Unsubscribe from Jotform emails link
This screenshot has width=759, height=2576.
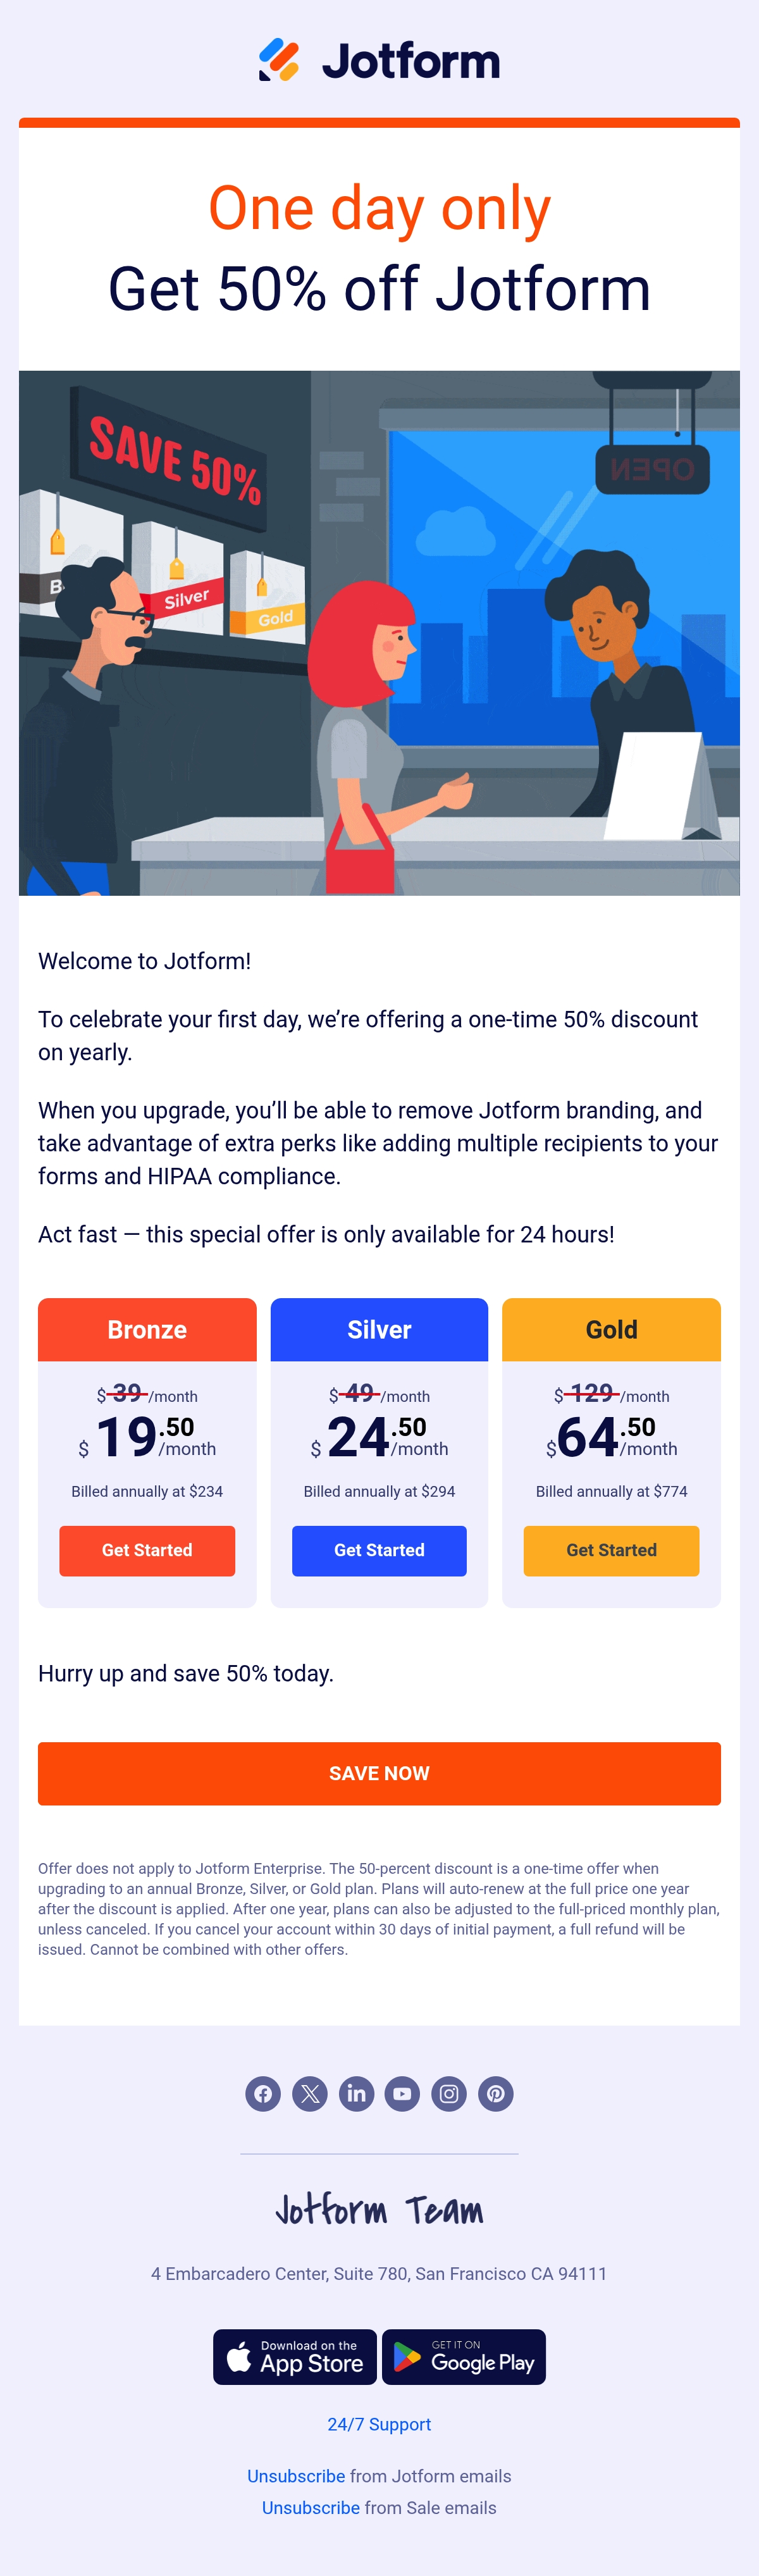coord(296,2476)
